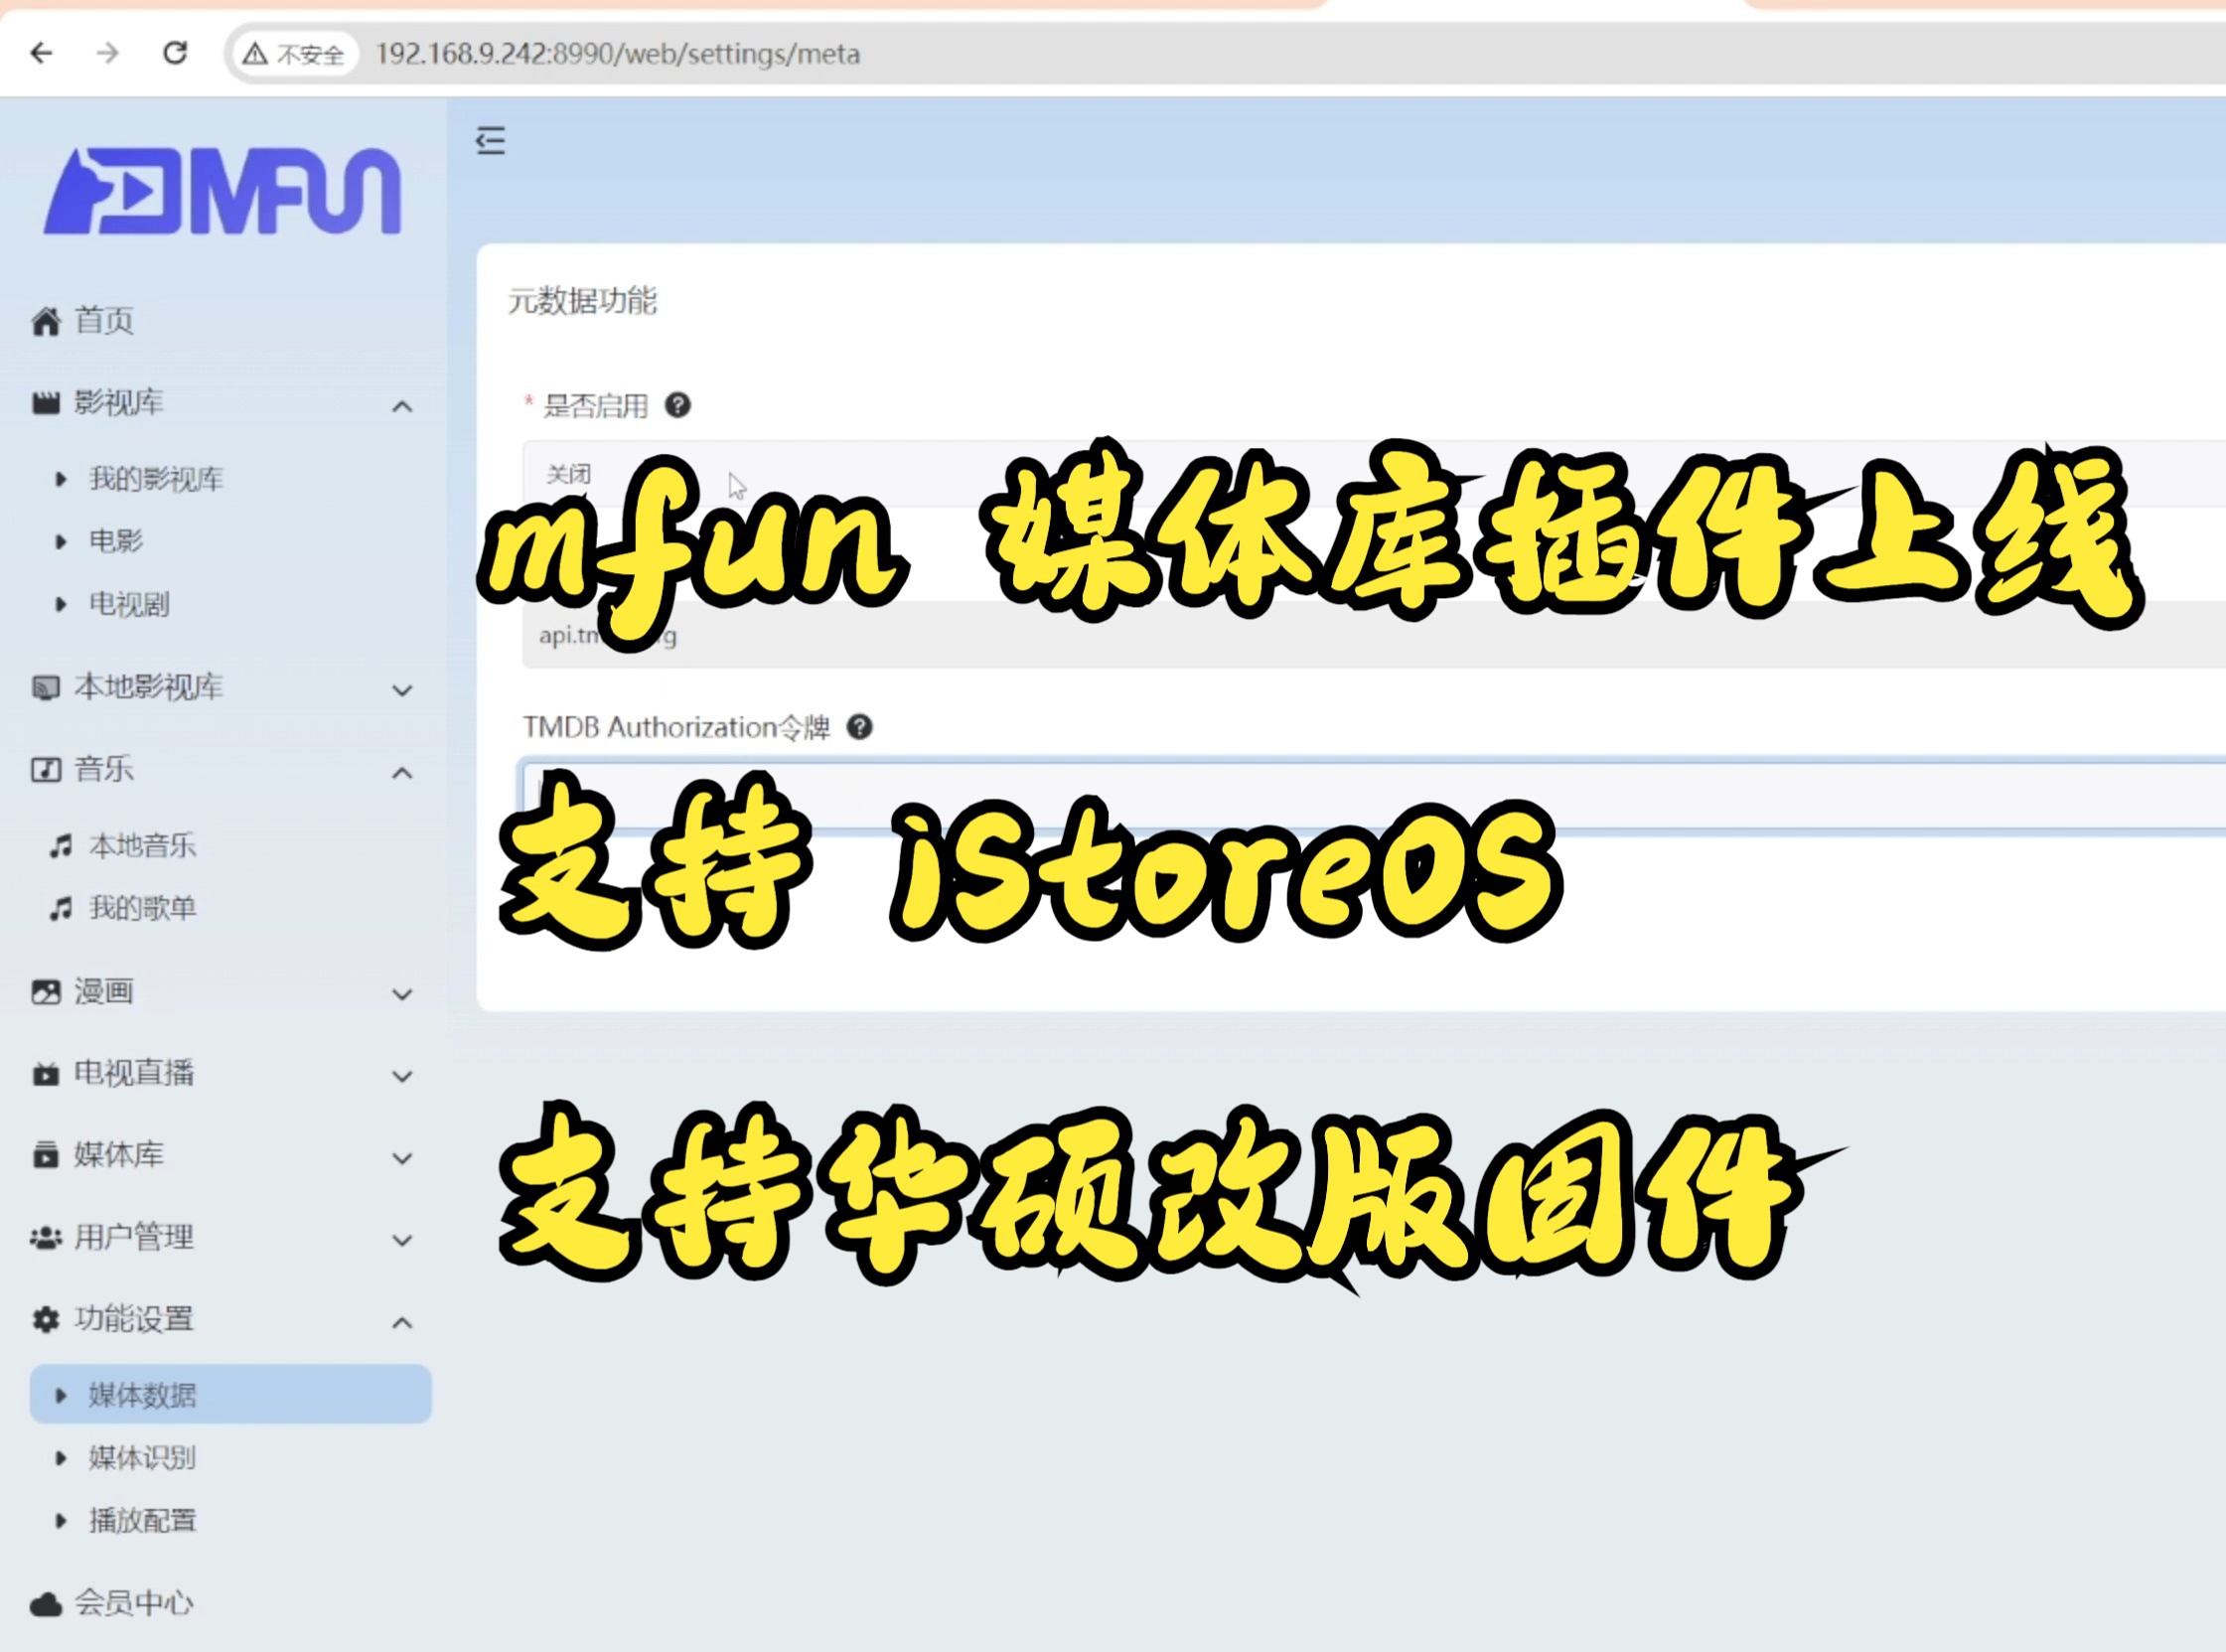This screenshot has height=1652, width=2226.
Task: Collapse the 音乐 section chevron
Action: pos(402,773)
